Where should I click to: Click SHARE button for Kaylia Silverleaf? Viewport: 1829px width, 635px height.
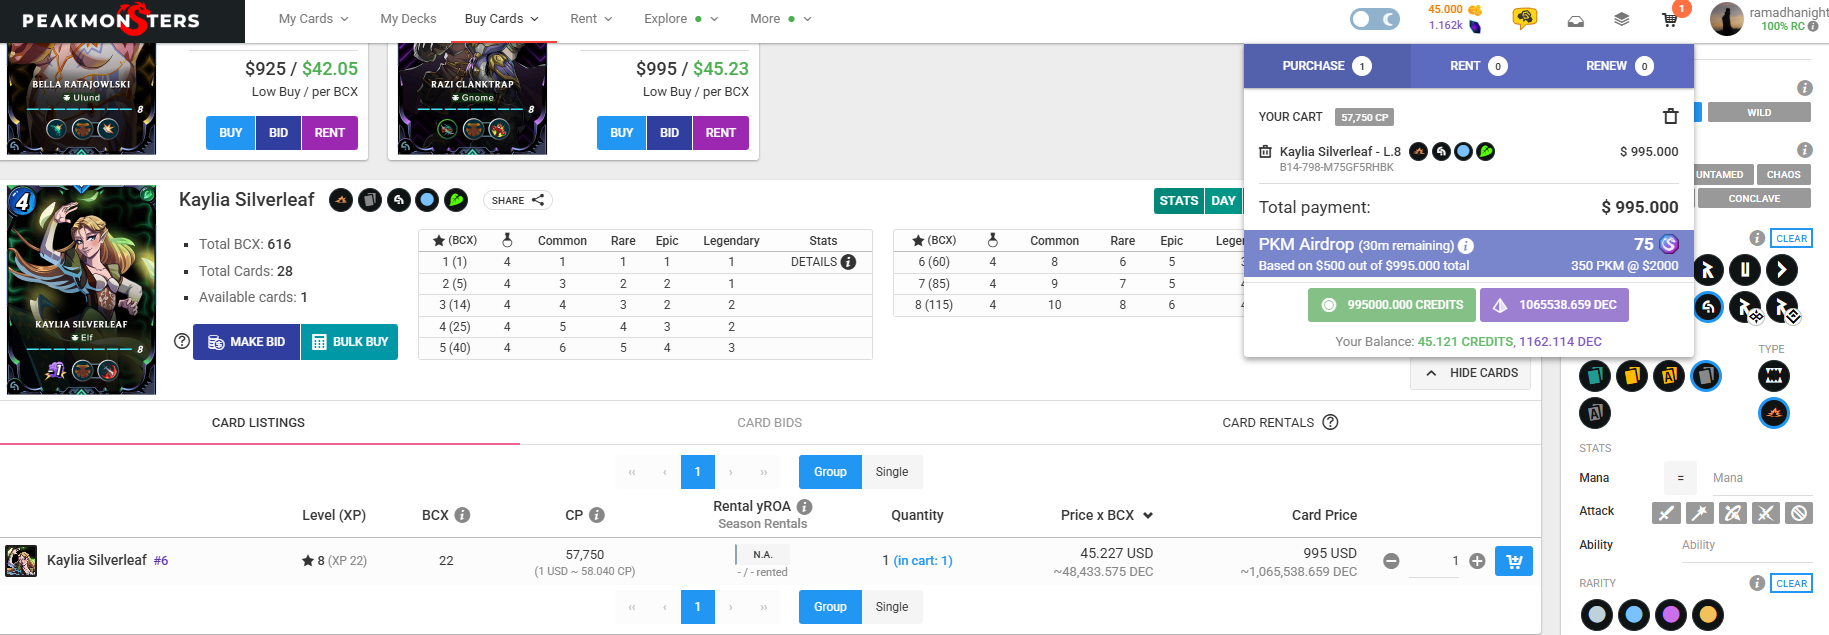pyautogui.click(x=517, y=200)
